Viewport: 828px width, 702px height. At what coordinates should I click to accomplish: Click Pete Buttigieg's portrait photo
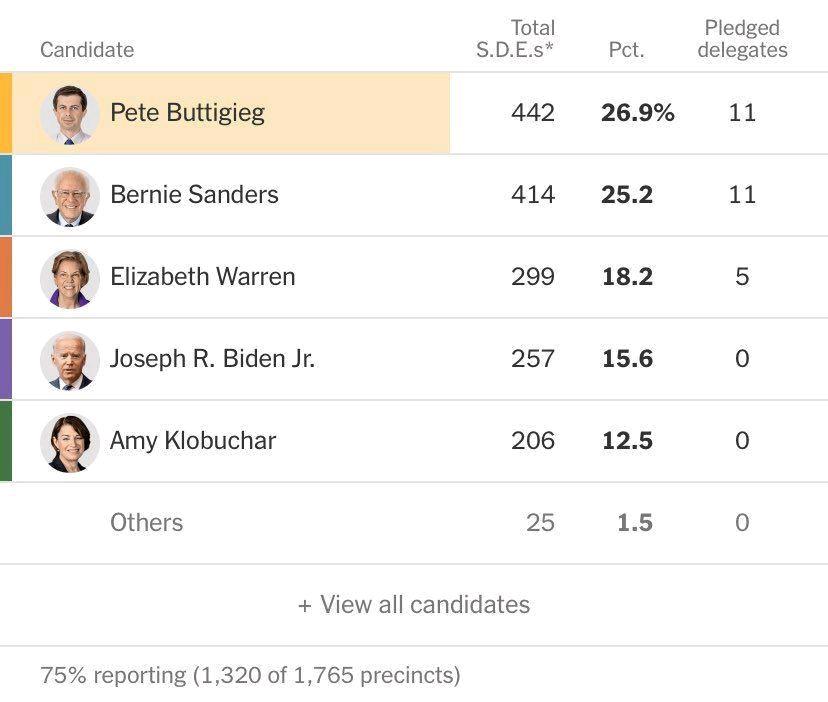click(x=70, y=114)
